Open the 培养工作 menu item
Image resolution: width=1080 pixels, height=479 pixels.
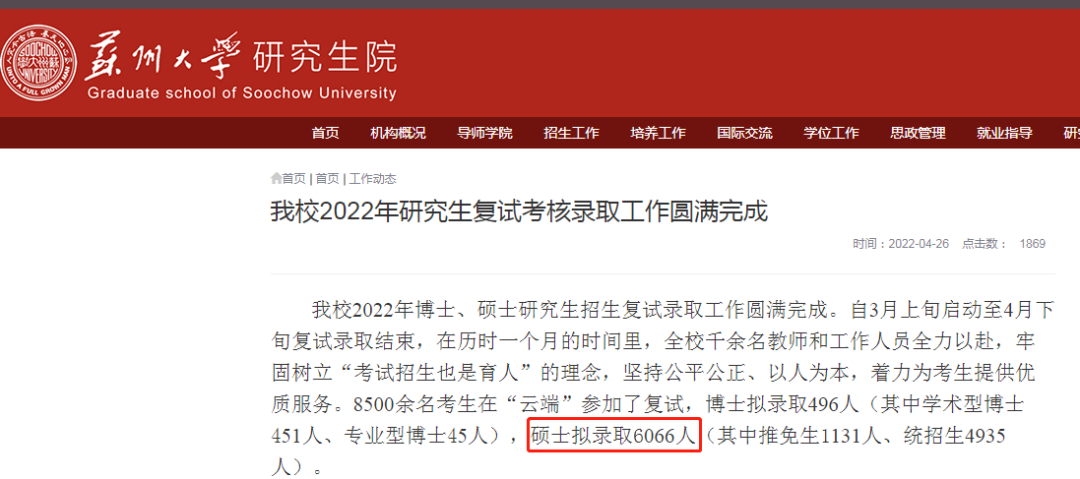click(658, 133)
